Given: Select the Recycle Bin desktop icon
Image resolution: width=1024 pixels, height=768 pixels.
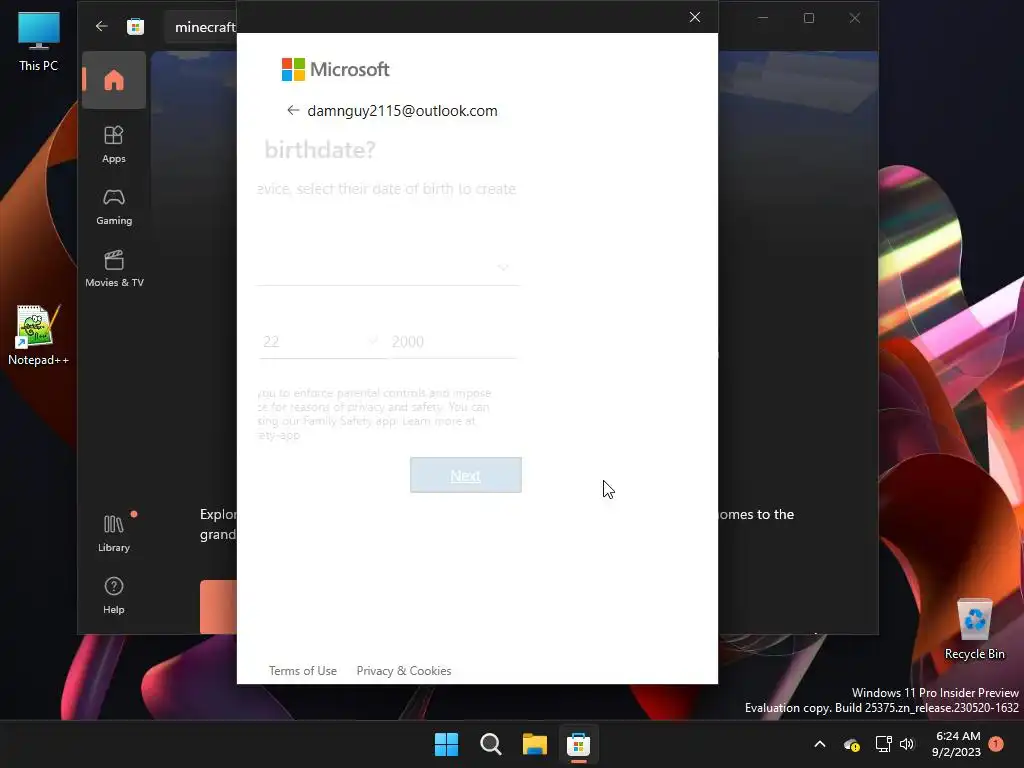Looking at the screenshot, I should click(x=974, y=630).
